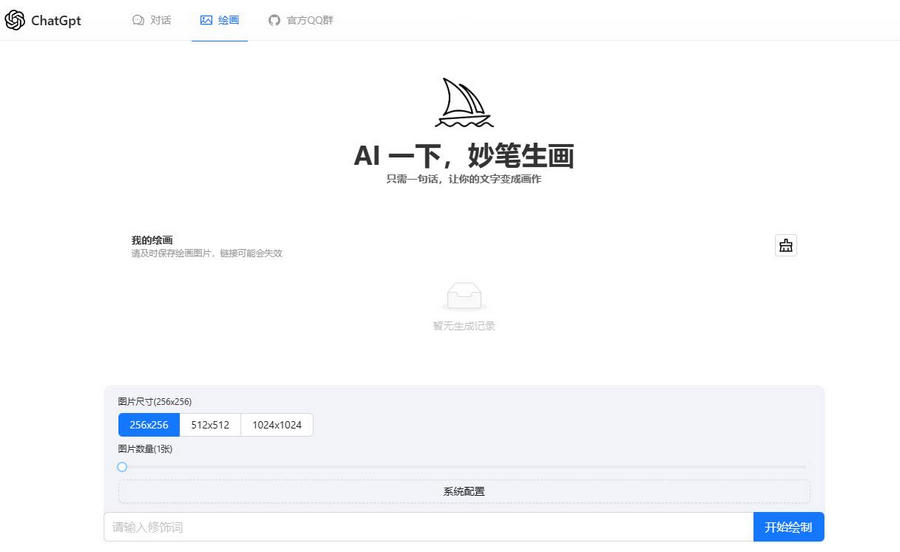Click the ChatGpt knot logo icon
The height and width of the screenshot is (552, 900).
pyautogui.click(x=15, y=20)
